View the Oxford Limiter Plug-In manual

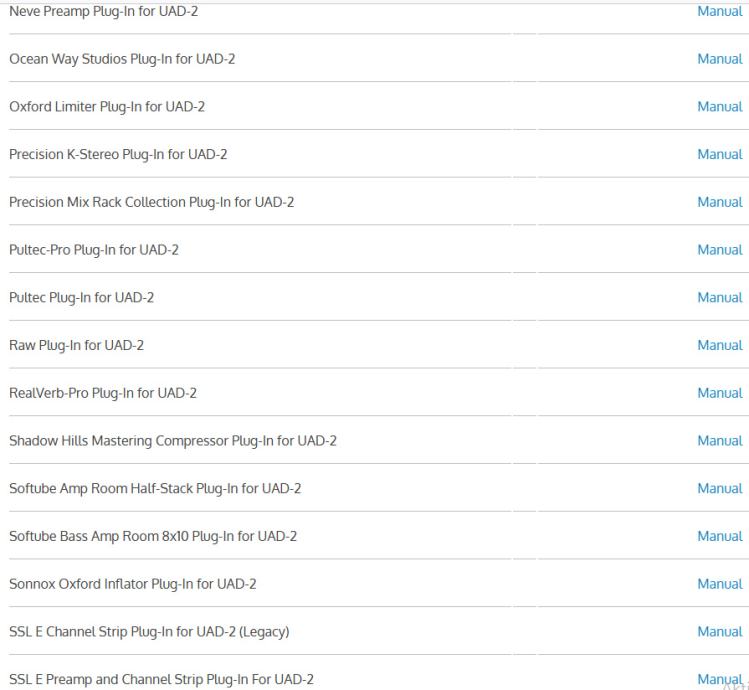tap(720, 107)
